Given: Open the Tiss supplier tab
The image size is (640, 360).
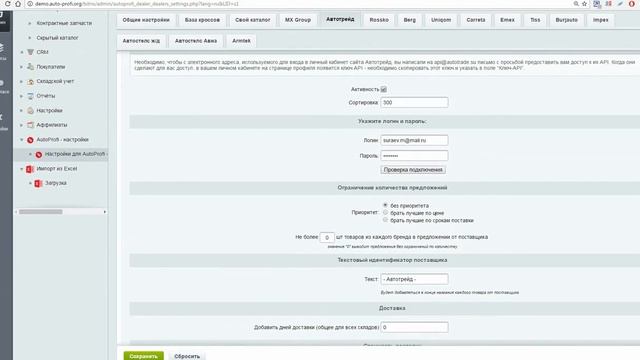Looking at the screenshot, I should 535,20.
